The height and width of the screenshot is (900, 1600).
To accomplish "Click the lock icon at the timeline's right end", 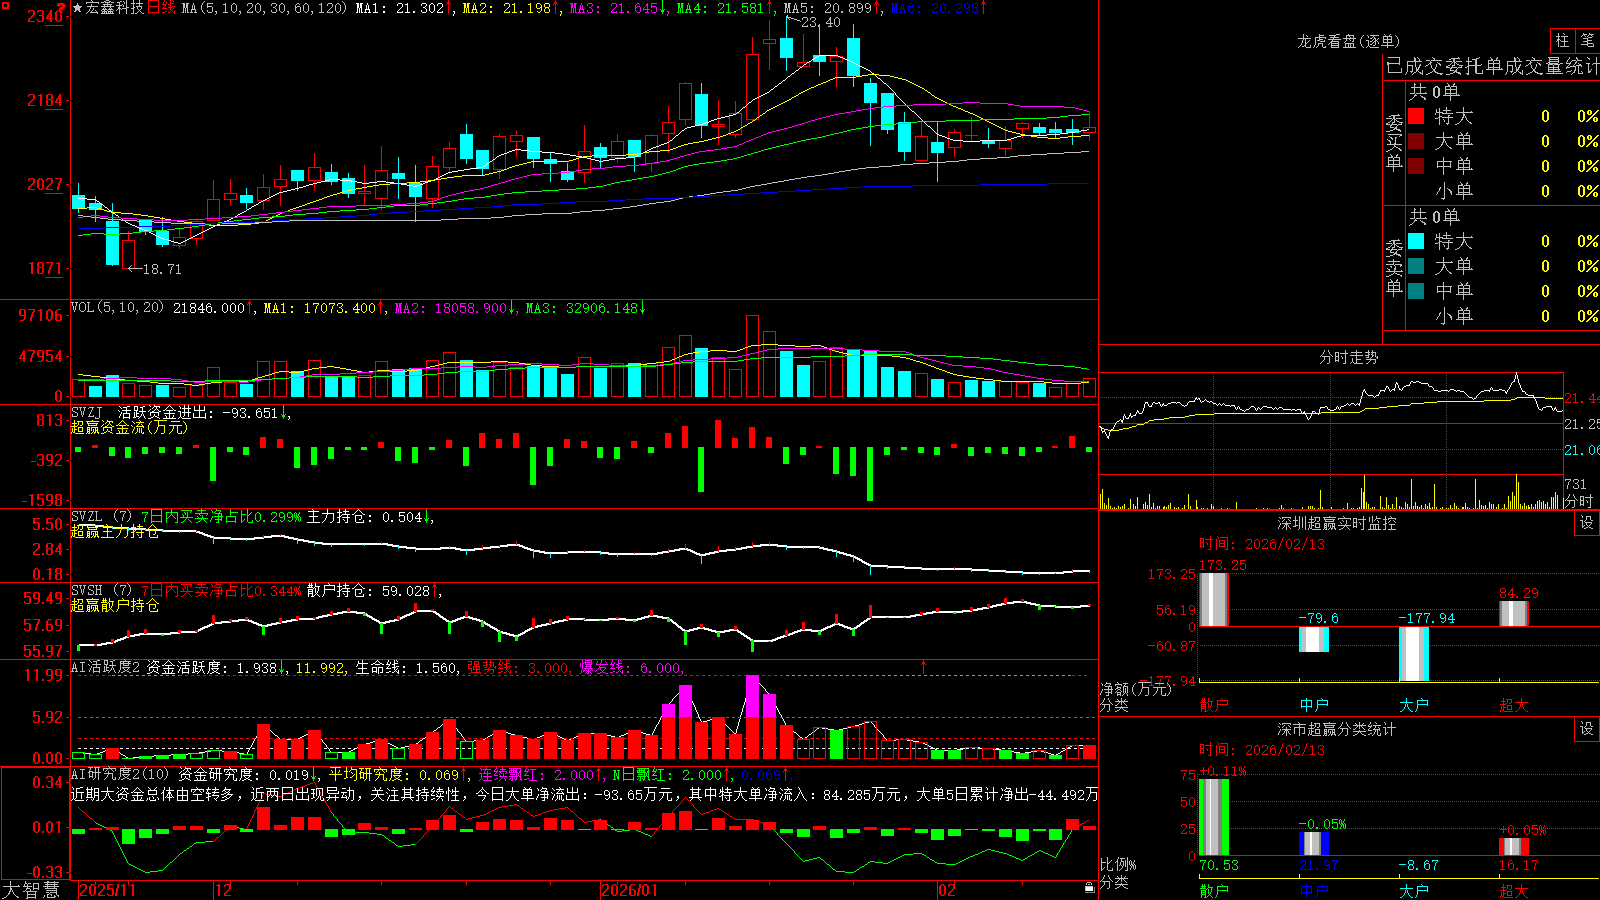I will pos(1089,888).
